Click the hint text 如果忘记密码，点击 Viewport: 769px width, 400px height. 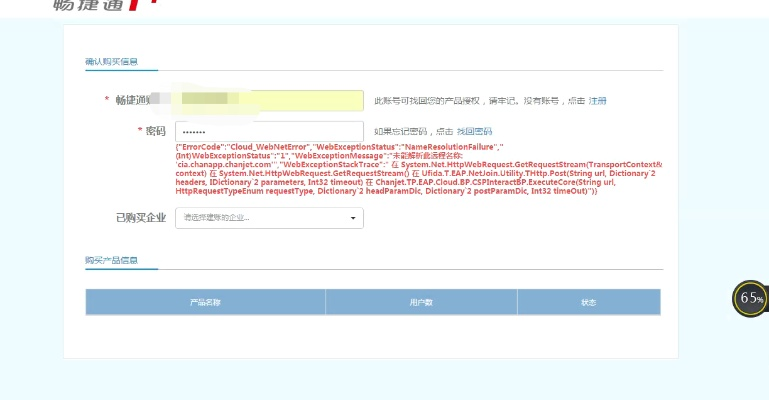coord(413,131)
